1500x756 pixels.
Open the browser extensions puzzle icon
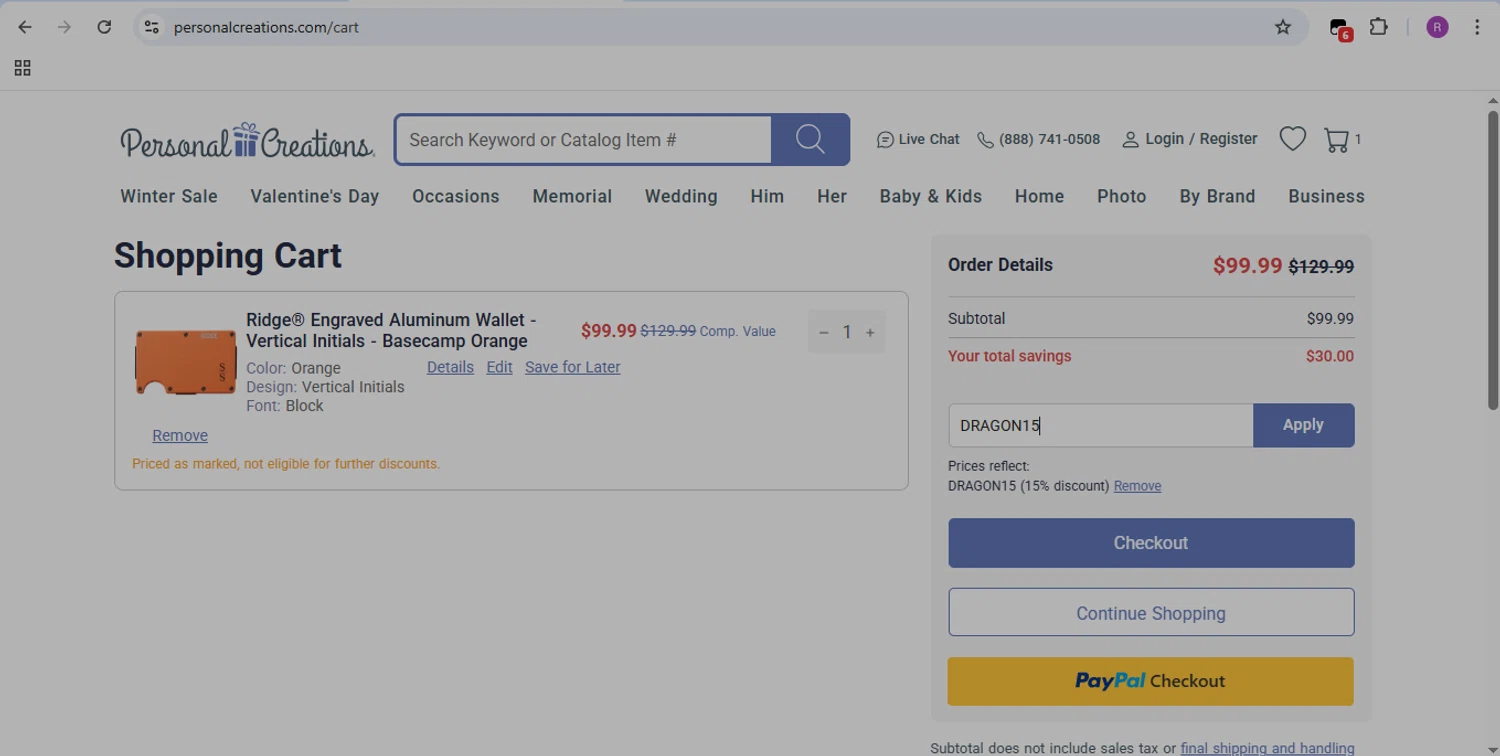1379,27
